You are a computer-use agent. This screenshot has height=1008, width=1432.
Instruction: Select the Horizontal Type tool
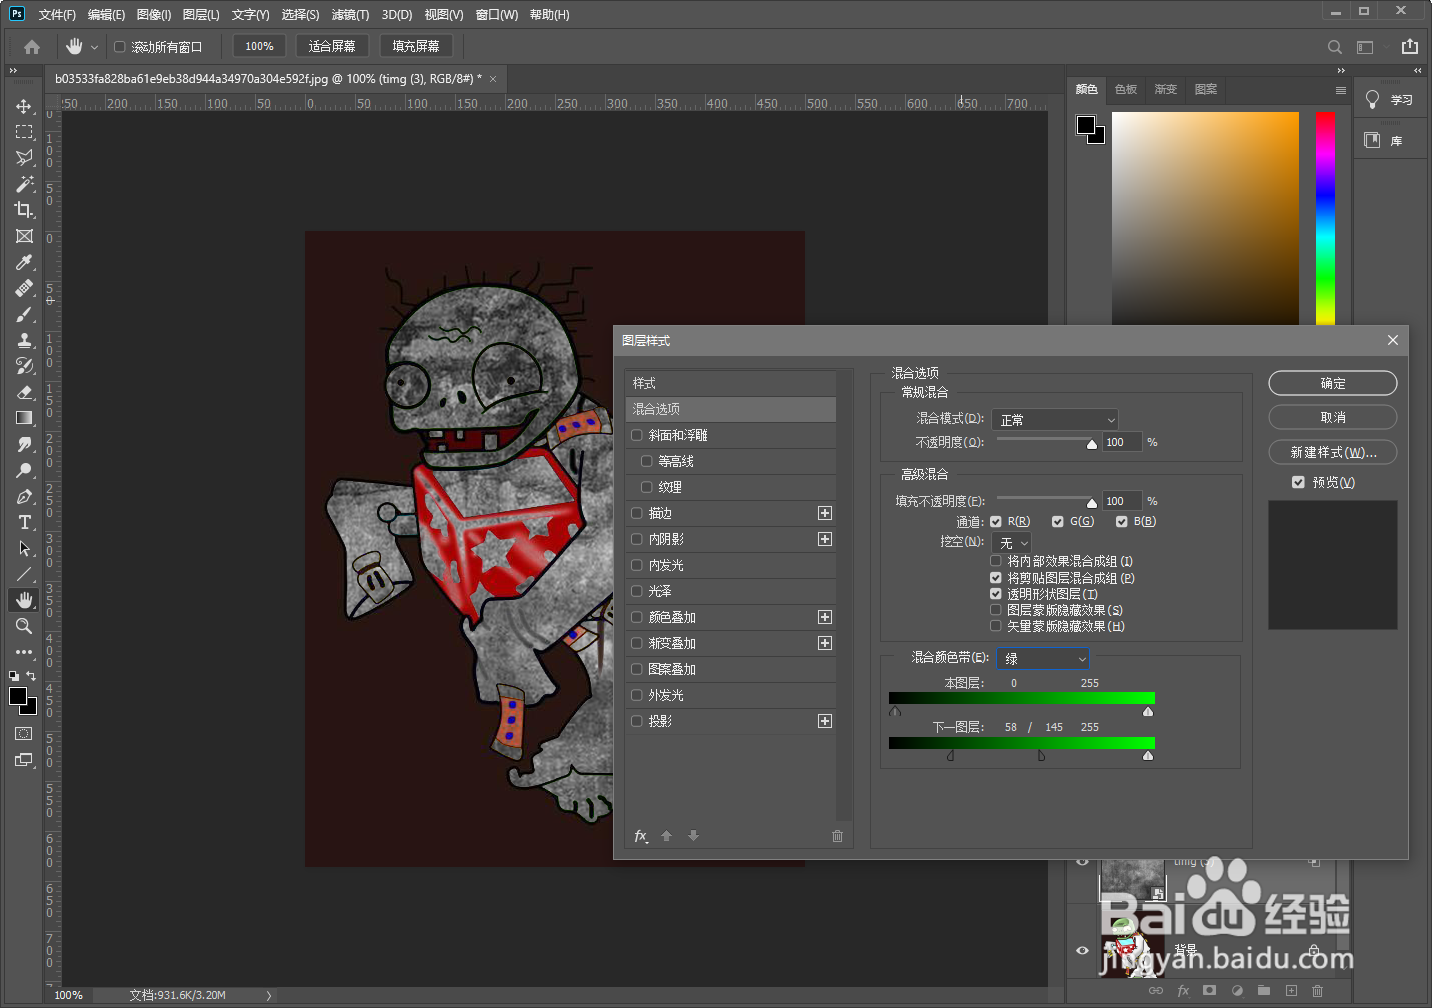24,522
